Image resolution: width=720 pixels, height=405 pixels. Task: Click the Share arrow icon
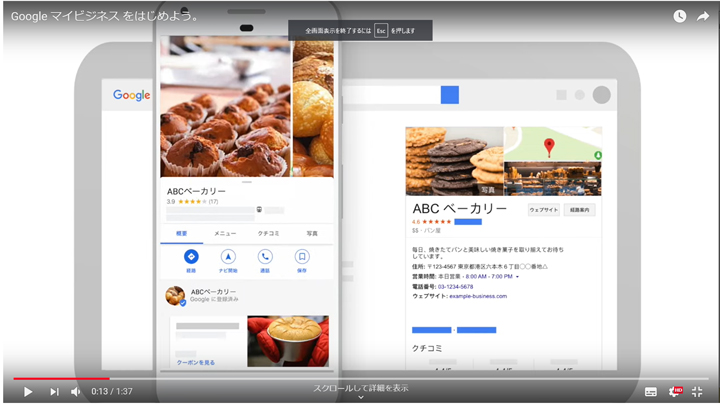[703, 17]
